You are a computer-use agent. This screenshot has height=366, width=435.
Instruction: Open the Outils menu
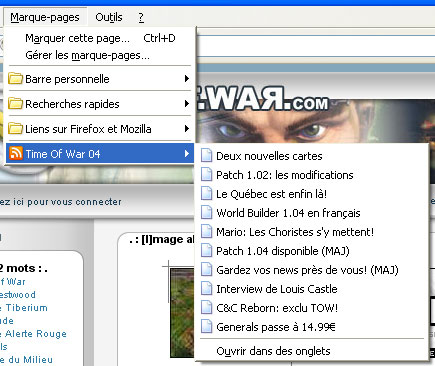109,17
